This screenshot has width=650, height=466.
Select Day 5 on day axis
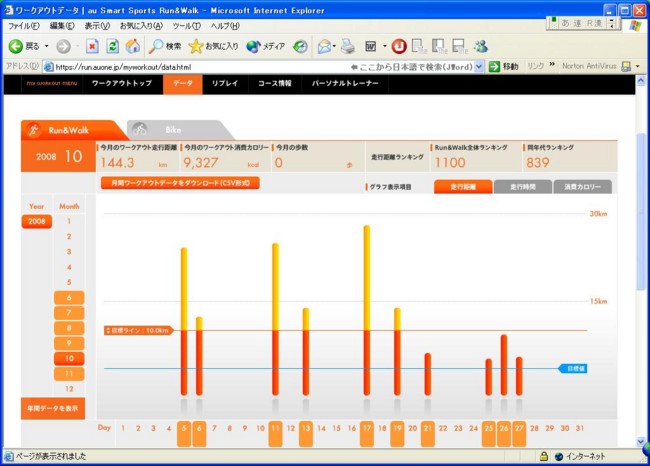tap(184, 434)
